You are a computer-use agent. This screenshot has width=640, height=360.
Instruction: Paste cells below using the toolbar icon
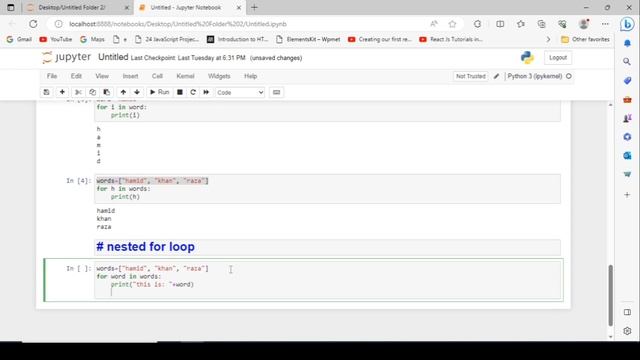(107, 92)
